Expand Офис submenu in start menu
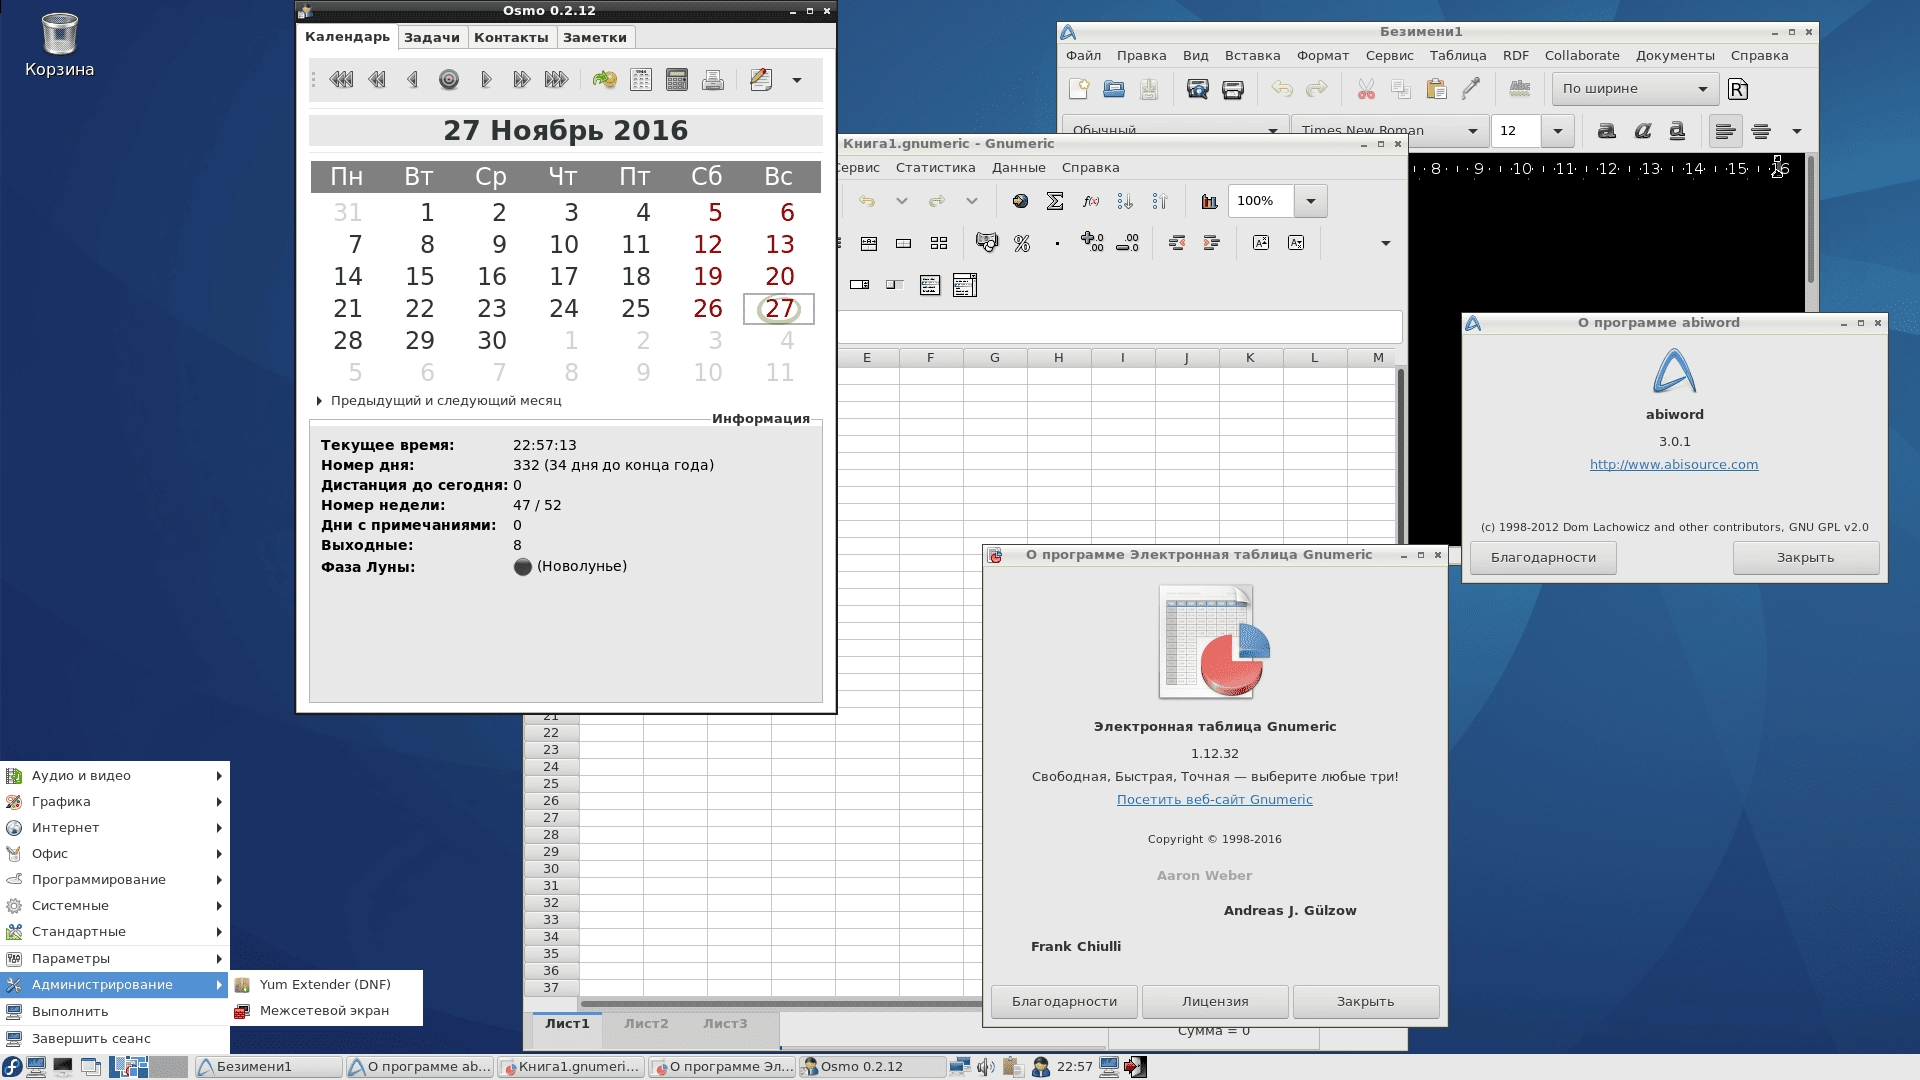 click(x=115, y=853)
